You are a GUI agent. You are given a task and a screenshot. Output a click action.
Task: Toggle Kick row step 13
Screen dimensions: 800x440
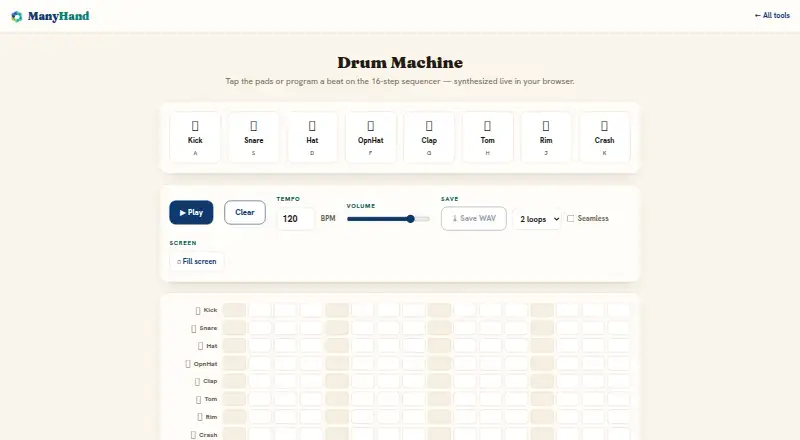542,310
